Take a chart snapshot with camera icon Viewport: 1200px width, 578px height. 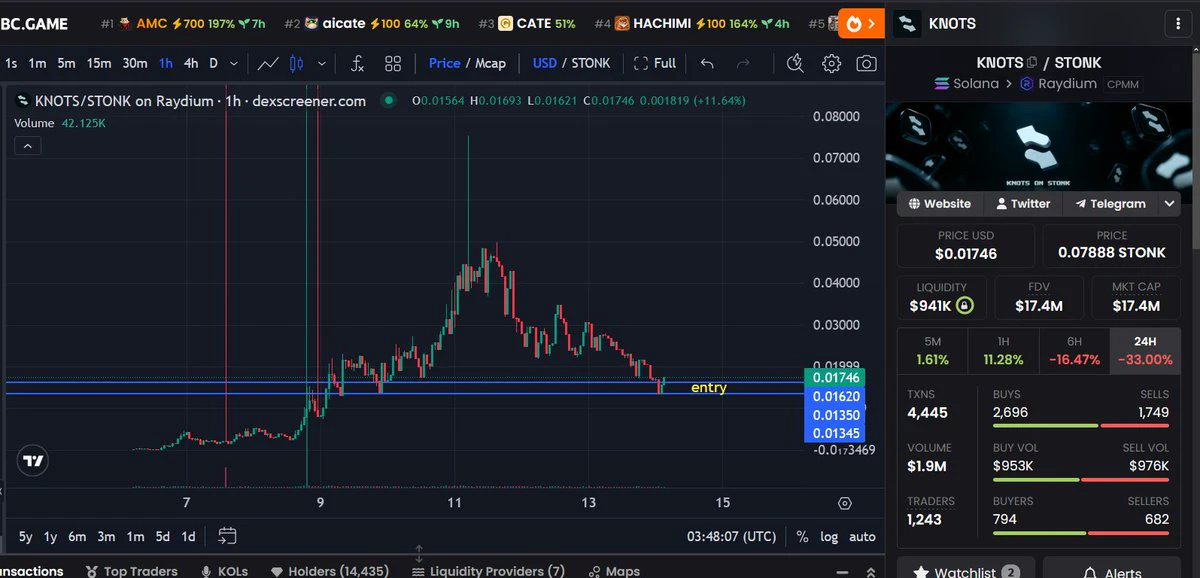point(867,63)
